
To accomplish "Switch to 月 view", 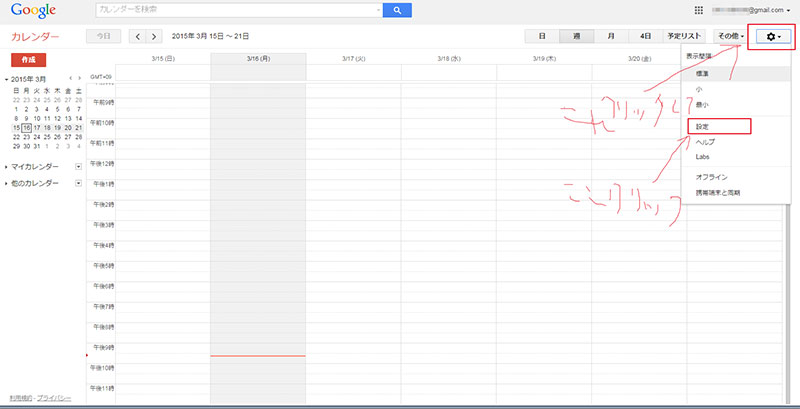I will click(x=611, y=36).
